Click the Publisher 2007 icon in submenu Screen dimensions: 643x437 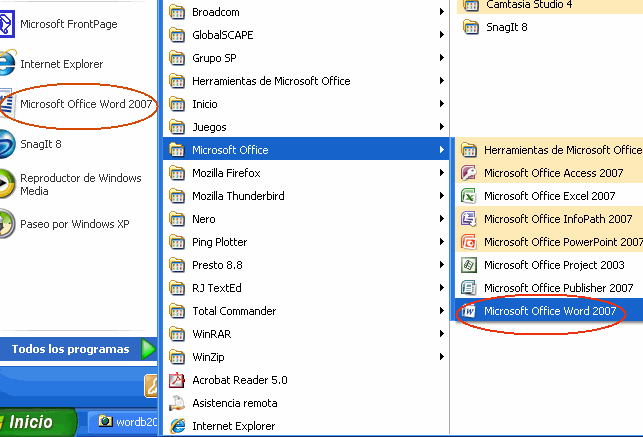coord(468,288)
